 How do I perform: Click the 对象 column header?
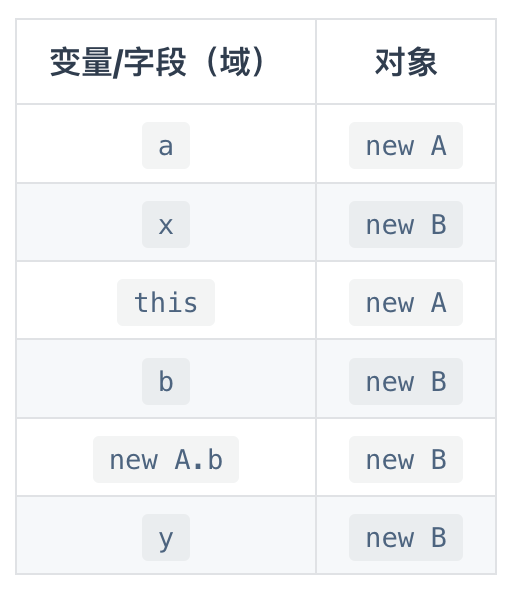coord(406,62)
